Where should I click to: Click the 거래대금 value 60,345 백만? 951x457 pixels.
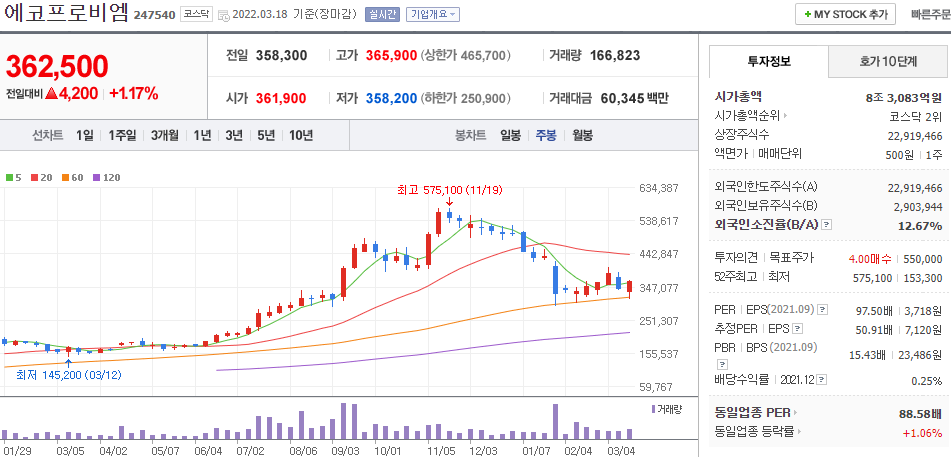[x=634, y=98]
